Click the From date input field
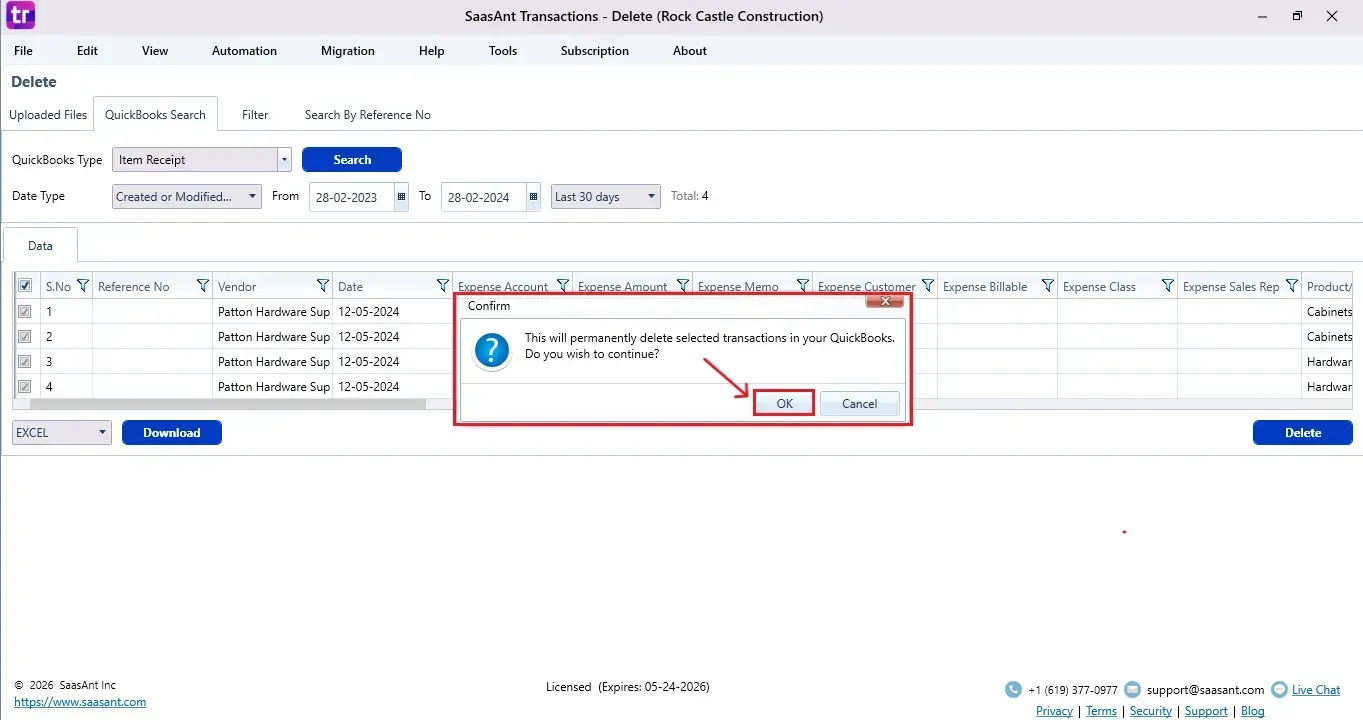1363x720 pixels. click(352, 197)
